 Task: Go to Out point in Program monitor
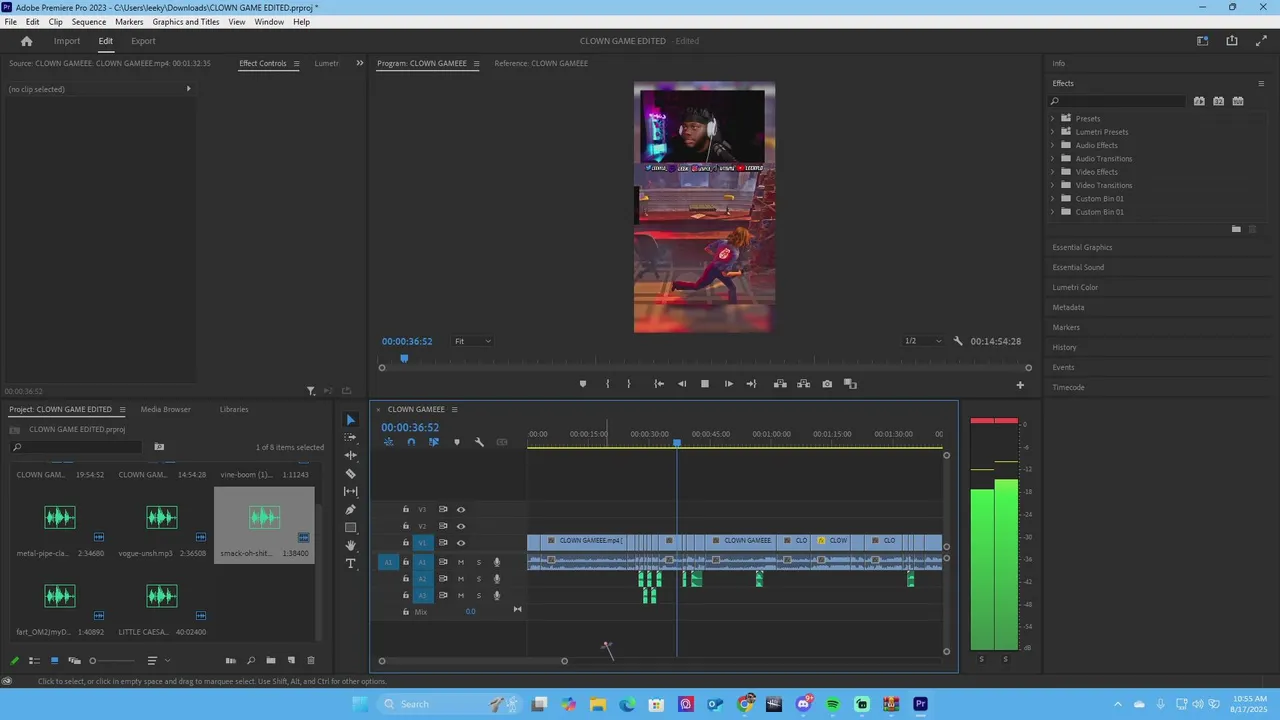pos(751,384)
